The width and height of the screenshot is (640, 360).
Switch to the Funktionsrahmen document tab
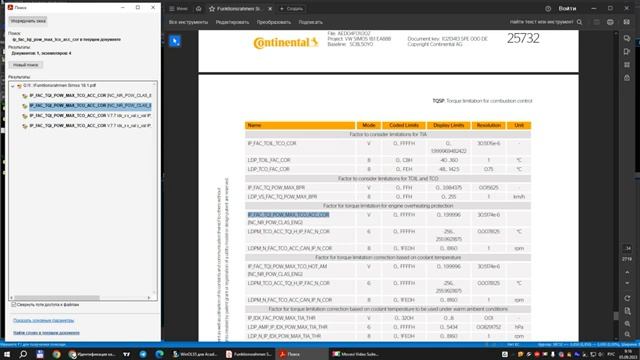click(x=239, y=9)
